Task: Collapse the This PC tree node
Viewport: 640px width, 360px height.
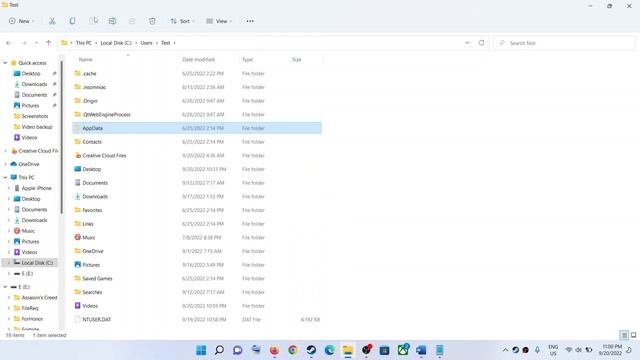Action: (x=5, y=178)
